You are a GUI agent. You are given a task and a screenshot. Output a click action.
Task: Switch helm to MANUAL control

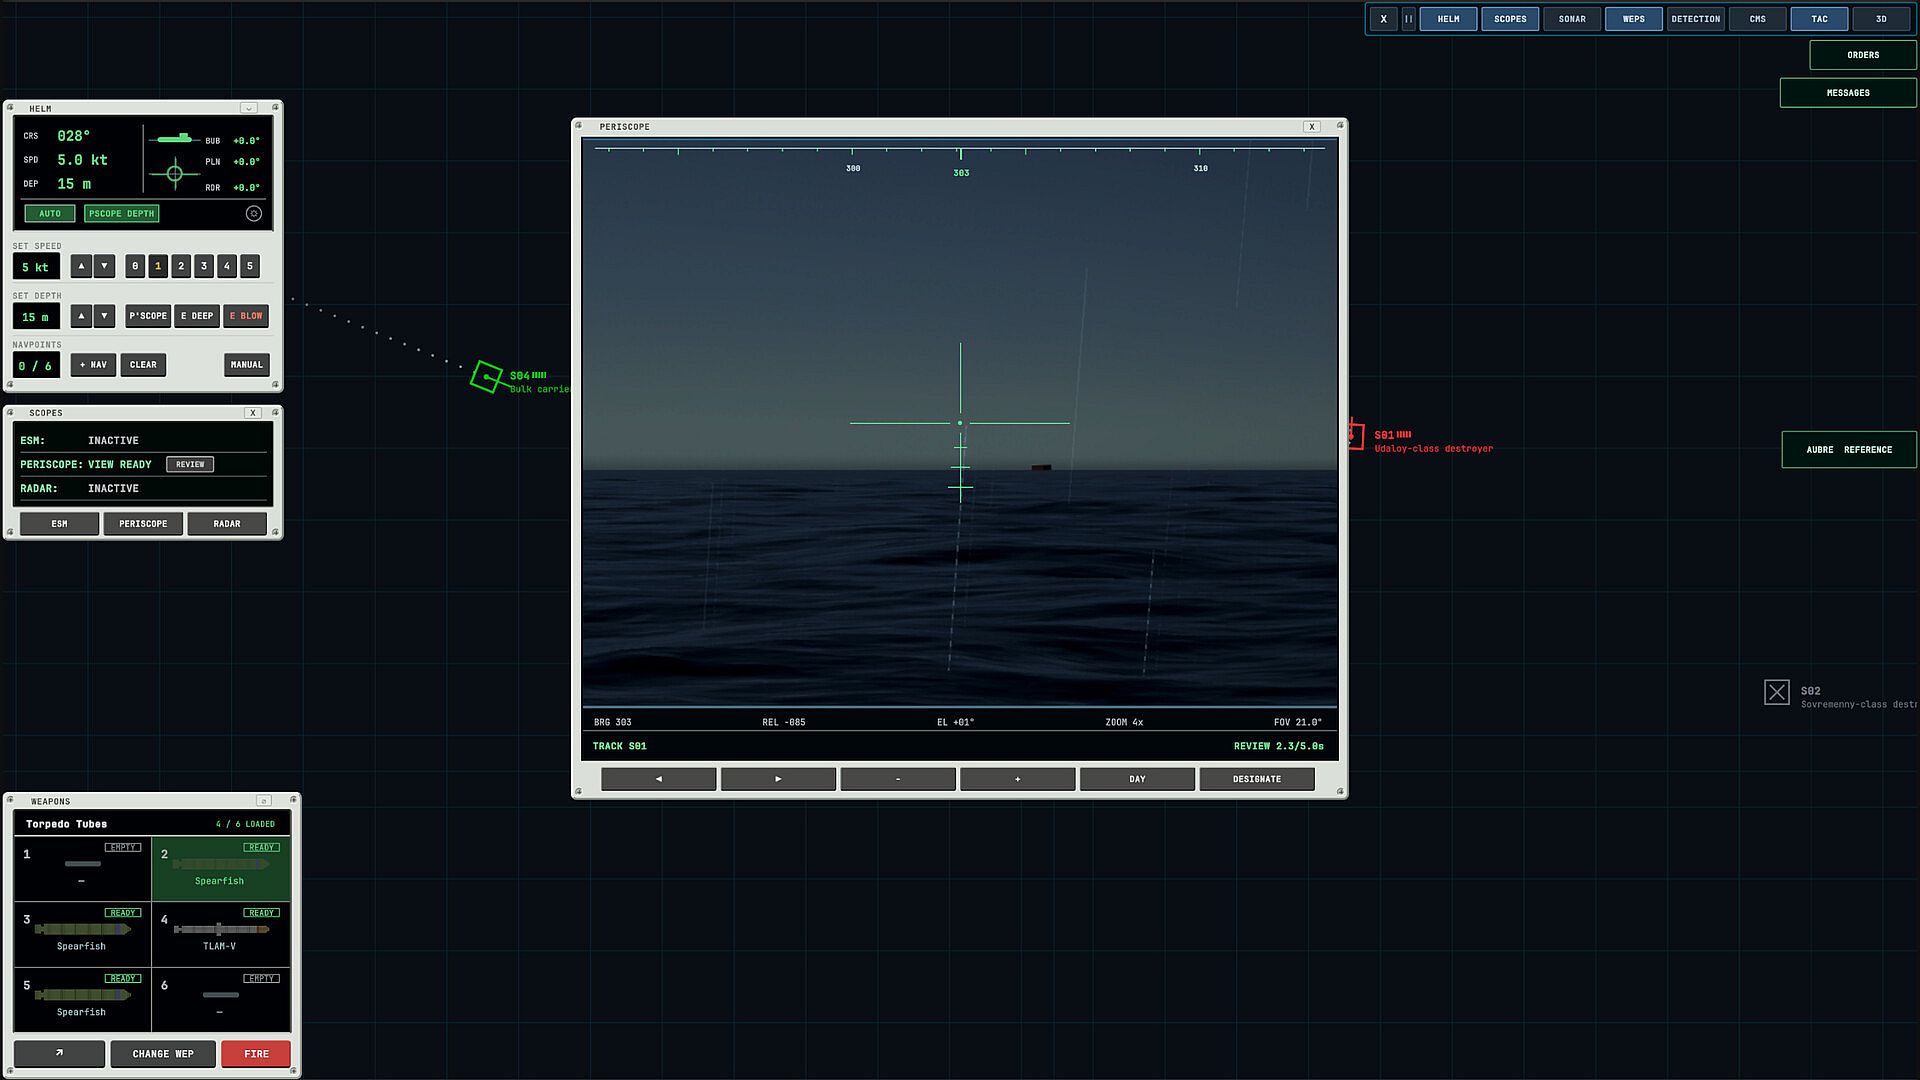[246, 365]
